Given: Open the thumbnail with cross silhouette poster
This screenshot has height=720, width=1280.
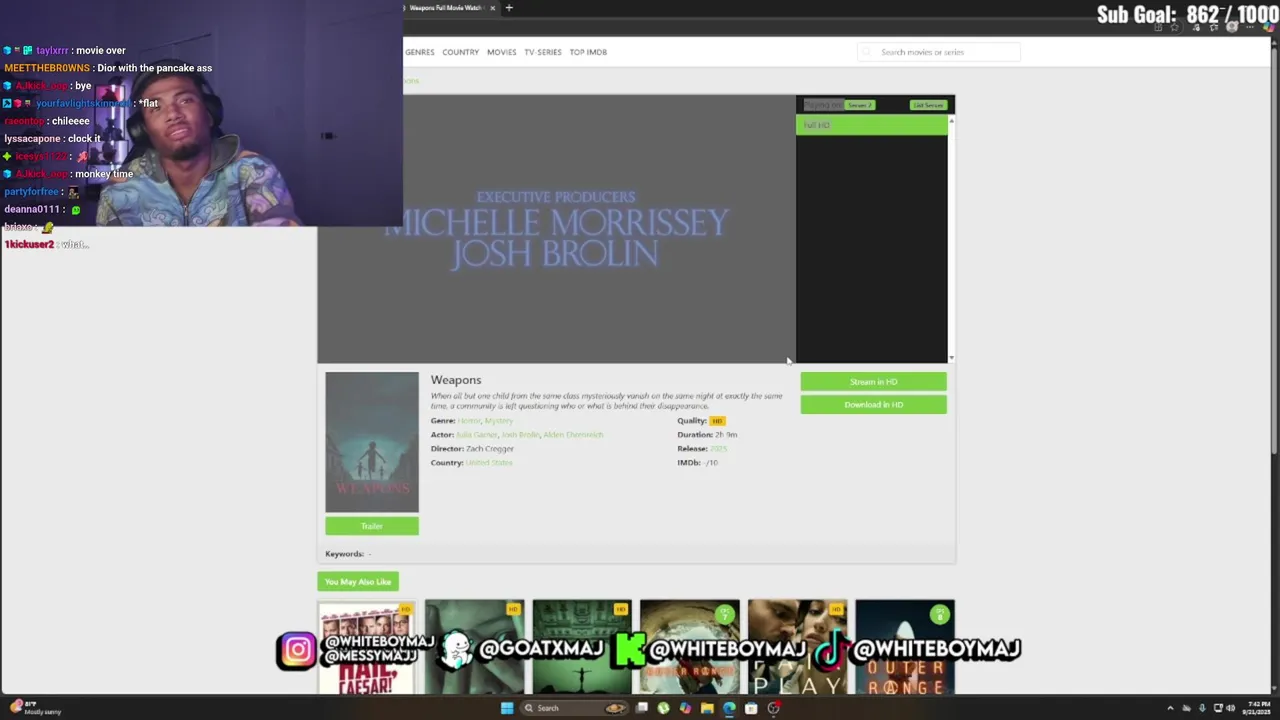Looking at the screenshot, I should pos(582,647).
